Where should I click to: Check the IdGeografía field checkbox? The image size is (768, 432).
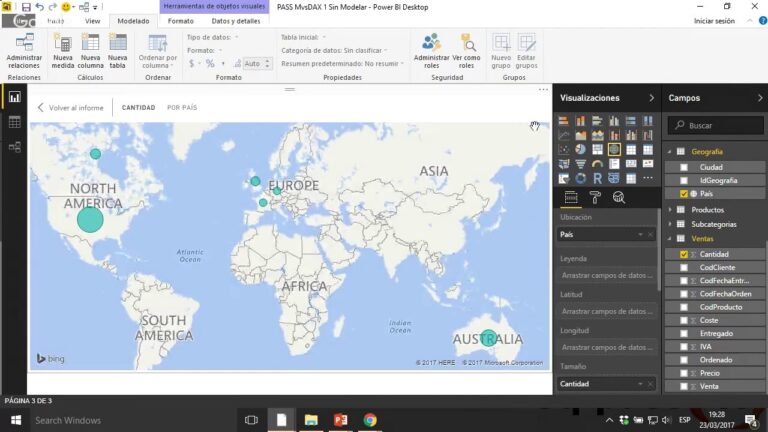(684, 181)
